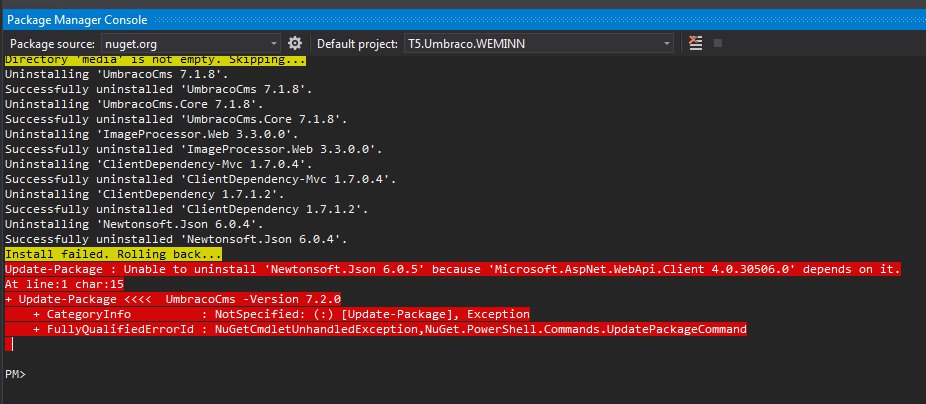
Task: Open Package Manager settings gear
Action: tap(295, 43)
